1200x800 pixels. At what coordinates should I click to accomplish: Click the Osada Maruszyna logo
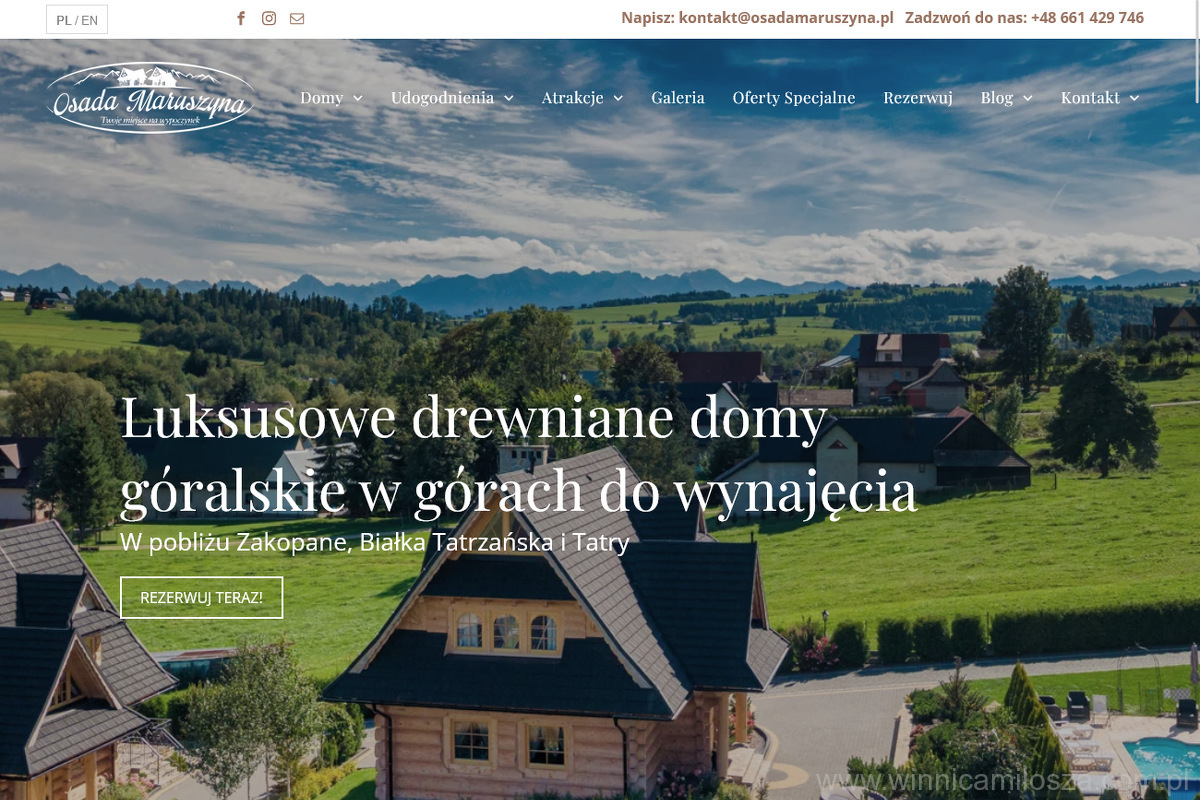click(x=150, y=98)
